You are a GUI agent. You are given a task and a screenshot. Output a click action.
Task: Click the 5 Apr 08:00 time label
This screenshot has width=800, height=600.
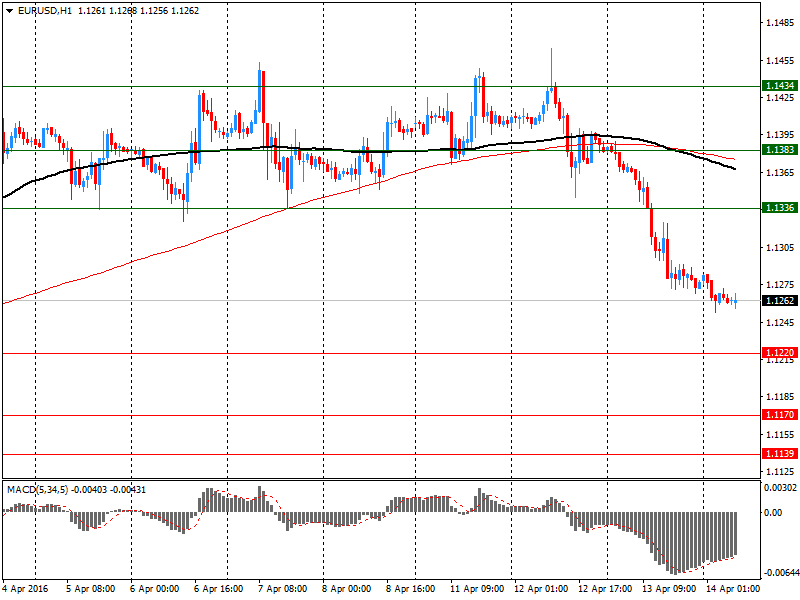coord(91,589)
